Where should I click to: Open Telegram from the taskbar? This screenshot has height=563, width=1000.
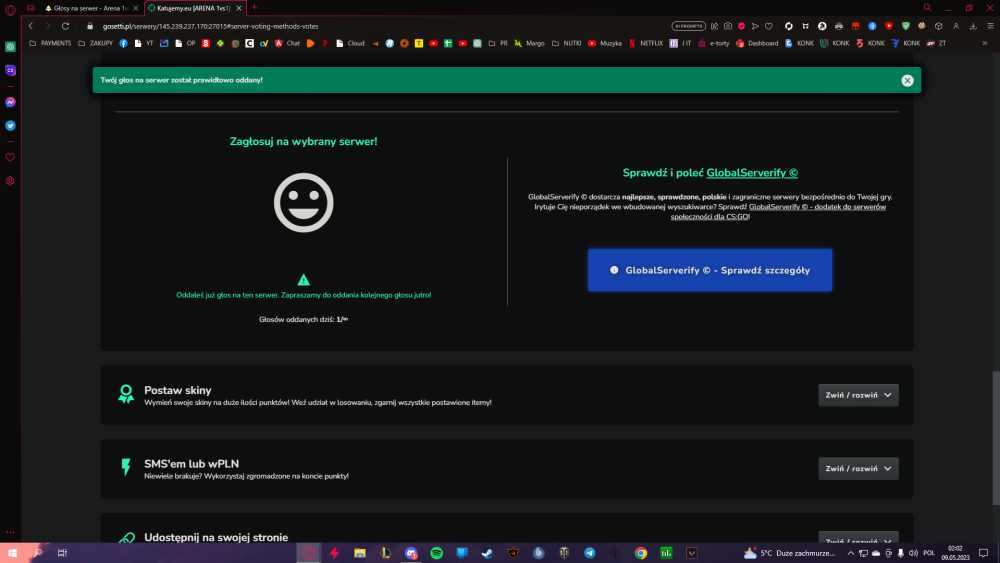click(x=590, y=553)
